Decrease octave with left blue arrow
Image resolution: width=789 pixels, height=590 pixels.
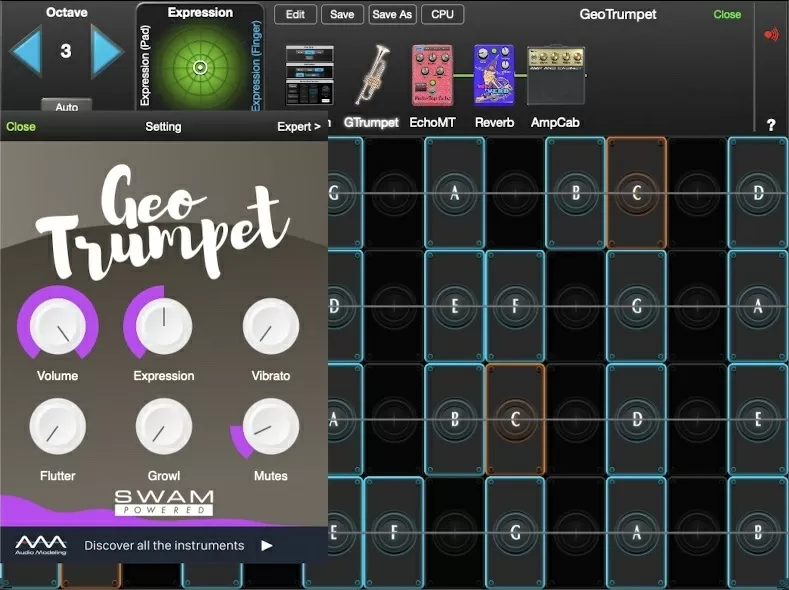click(x=26, y=52)
